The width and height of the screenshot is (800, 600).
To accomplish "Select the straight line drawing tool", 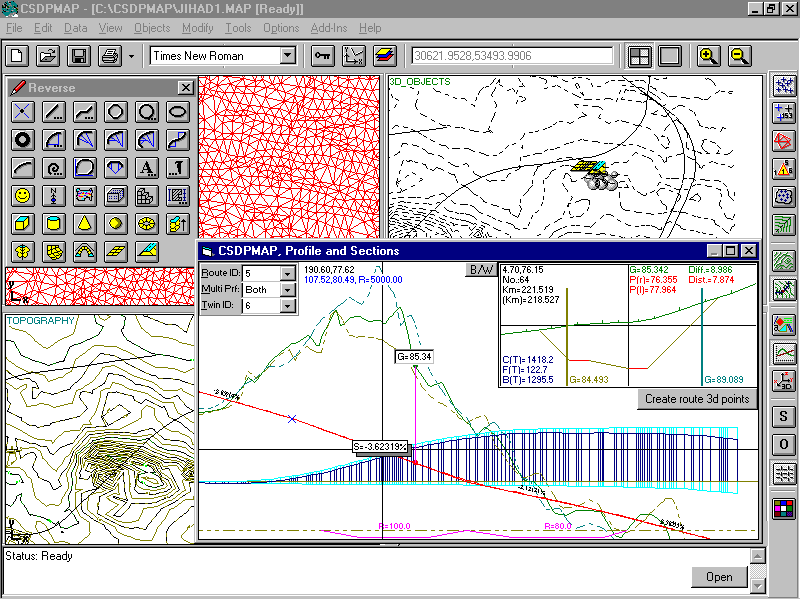I will point(54,112).
